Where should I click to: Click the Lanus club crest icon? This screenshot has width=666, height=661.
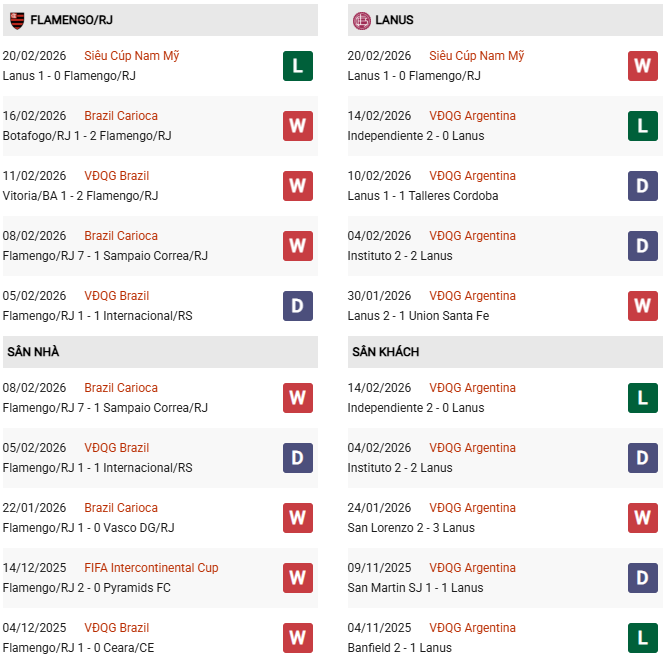pos(361,20)
